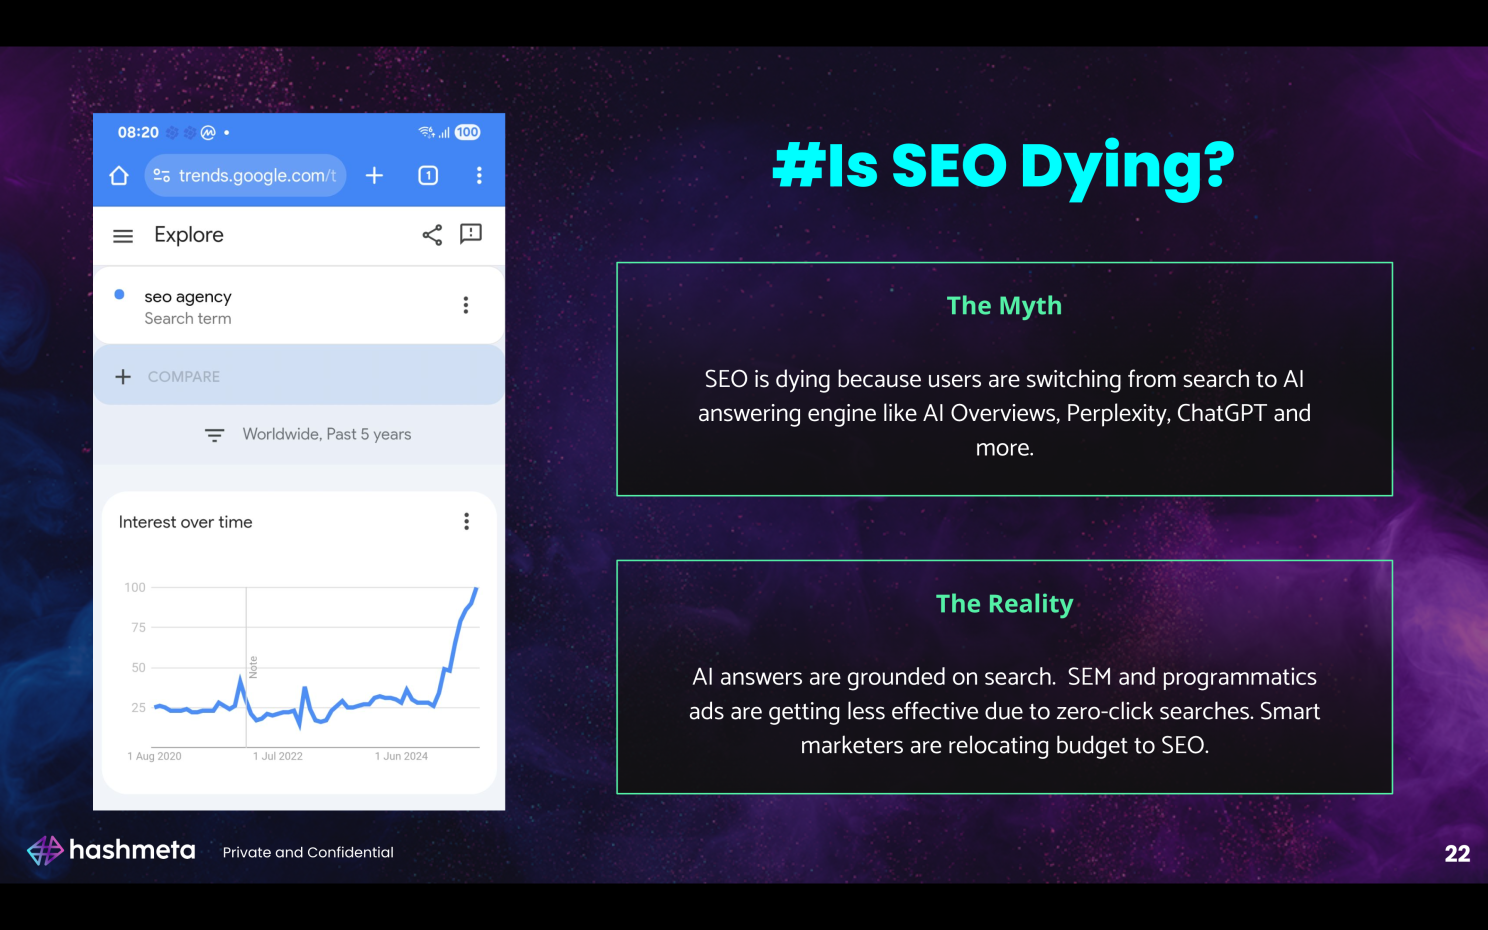The image size is (1488, 930).
Task: Click the Note marker on the chart
Action: 253,666
